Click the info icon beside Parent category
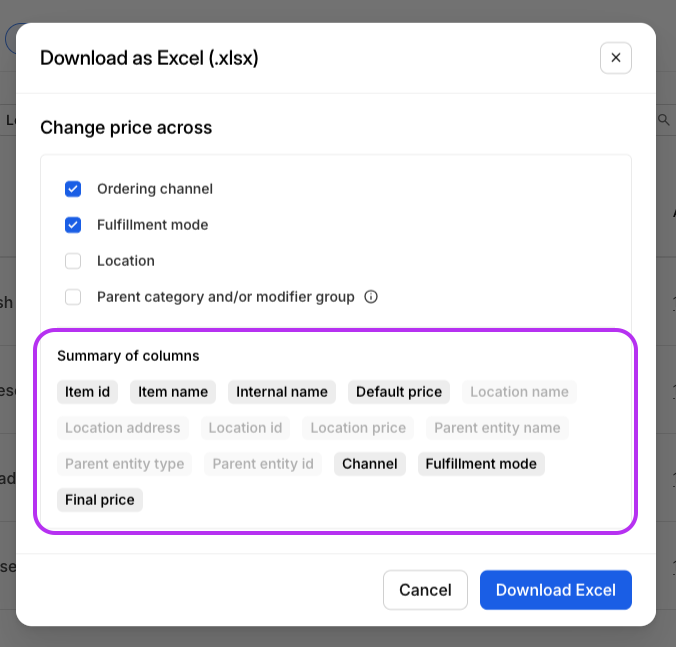676x647 pixels. [x=371, y=297]
